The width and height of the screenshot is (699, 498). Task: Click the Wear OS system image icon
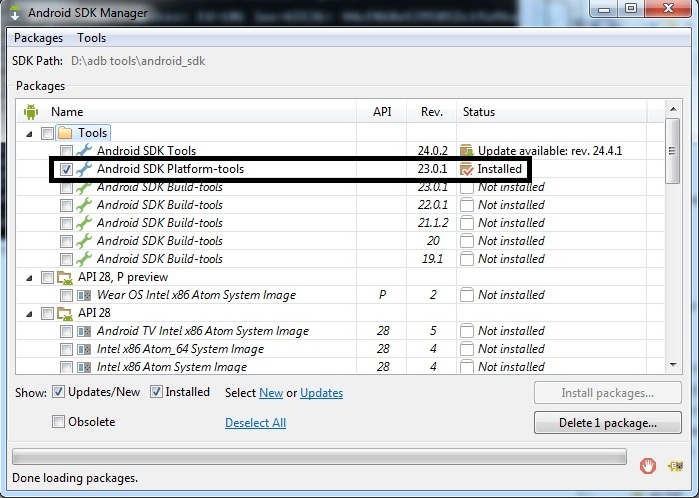click(x=84, y=295)
